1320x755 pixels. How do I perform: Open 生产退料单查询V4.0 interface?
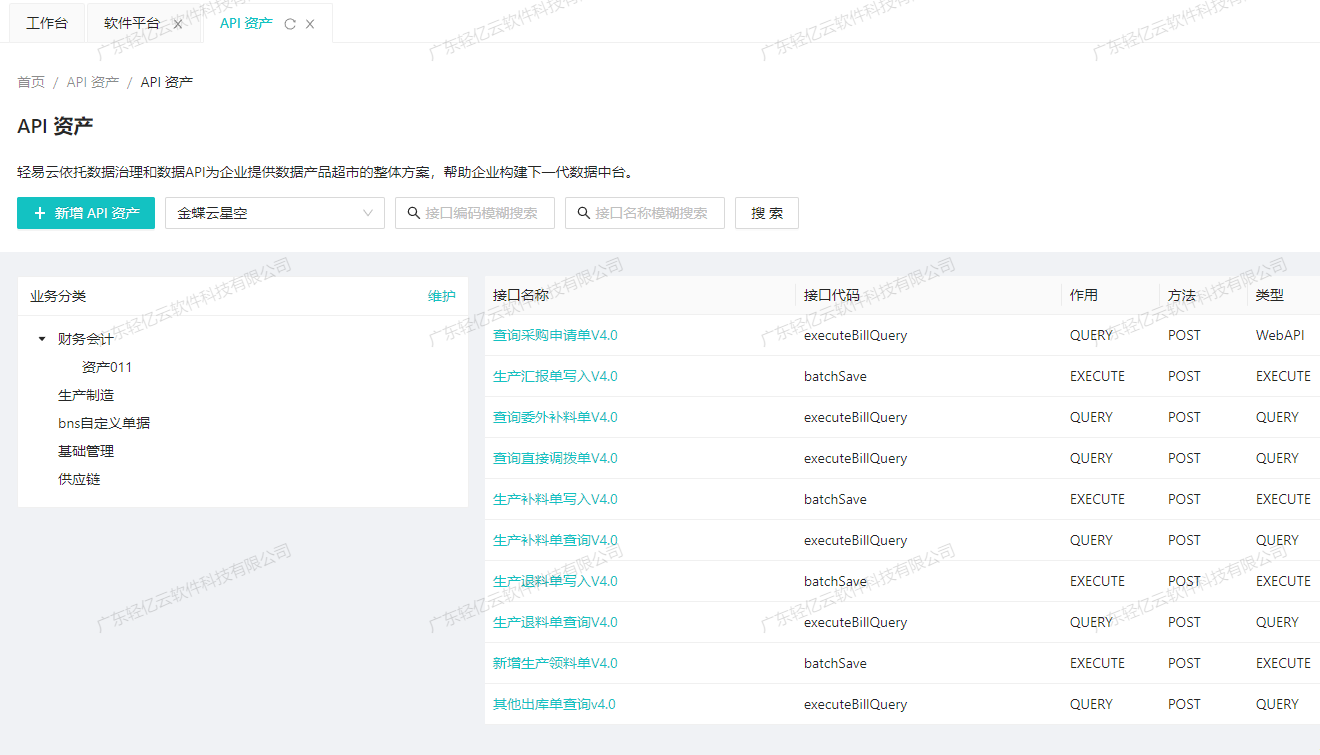click(555, 622)
